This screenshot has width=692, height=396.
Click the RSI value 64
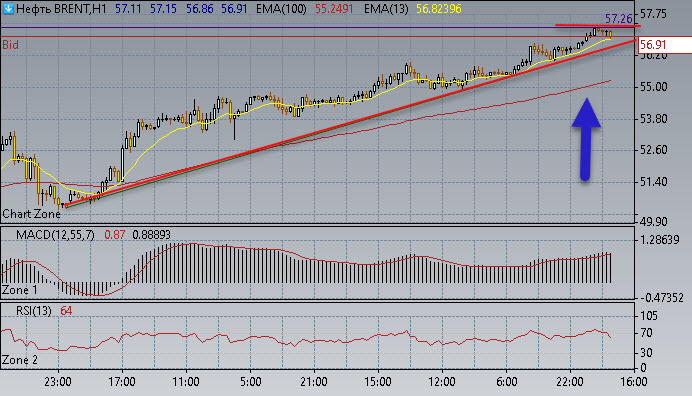point(66,311)
